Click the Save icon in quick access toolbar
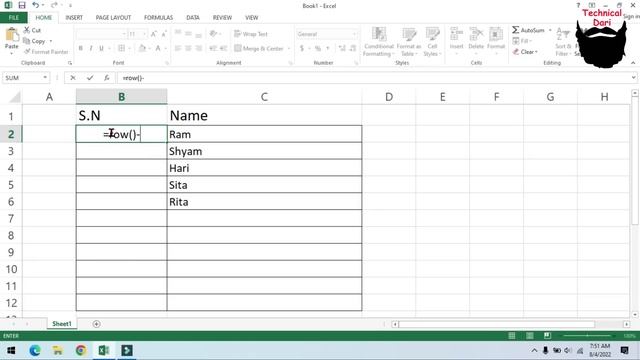 tap(22, 5)
